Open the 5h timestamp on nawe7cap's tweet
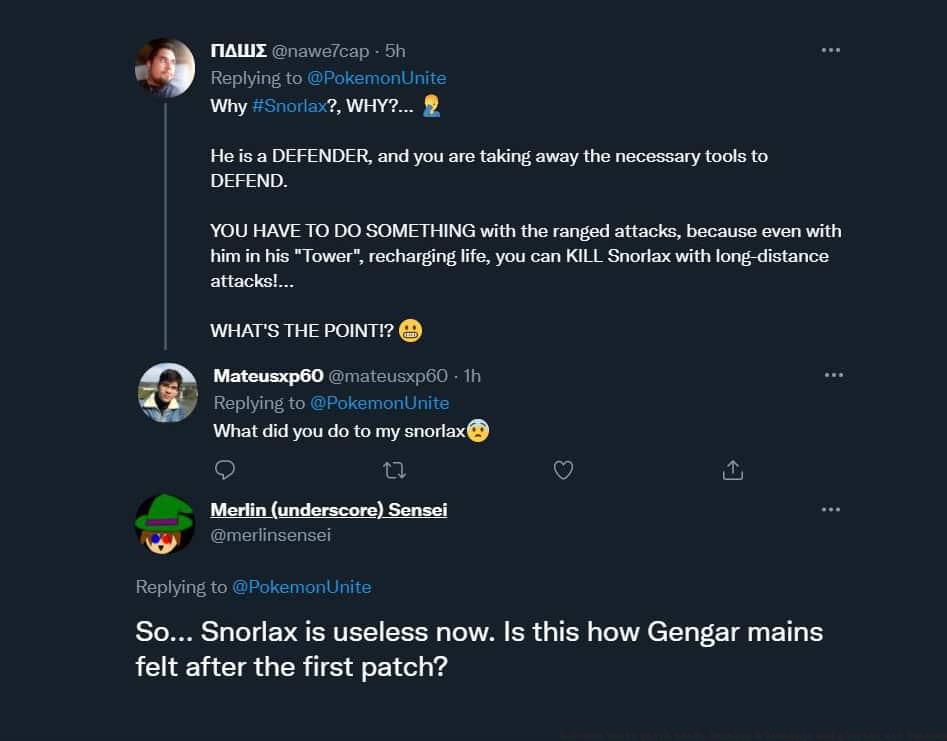Viewport: 947px width, 741px height. click(x=395, y=51)
